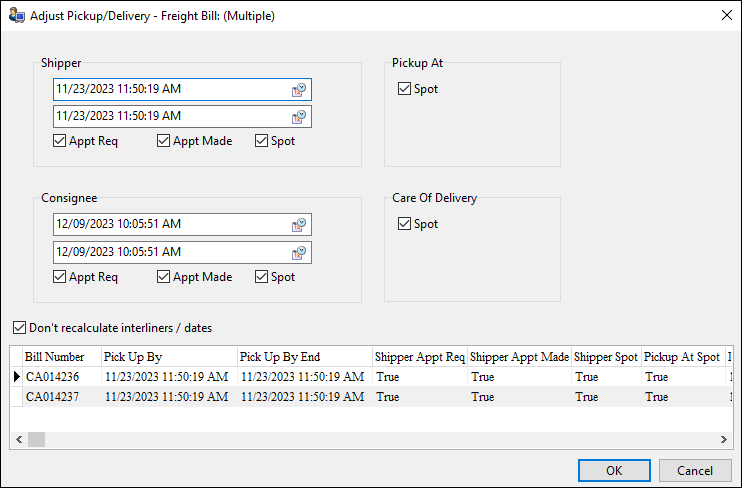
Task: Toggle Care Of Delivery Spot checkbox
Action: point(404,224)
